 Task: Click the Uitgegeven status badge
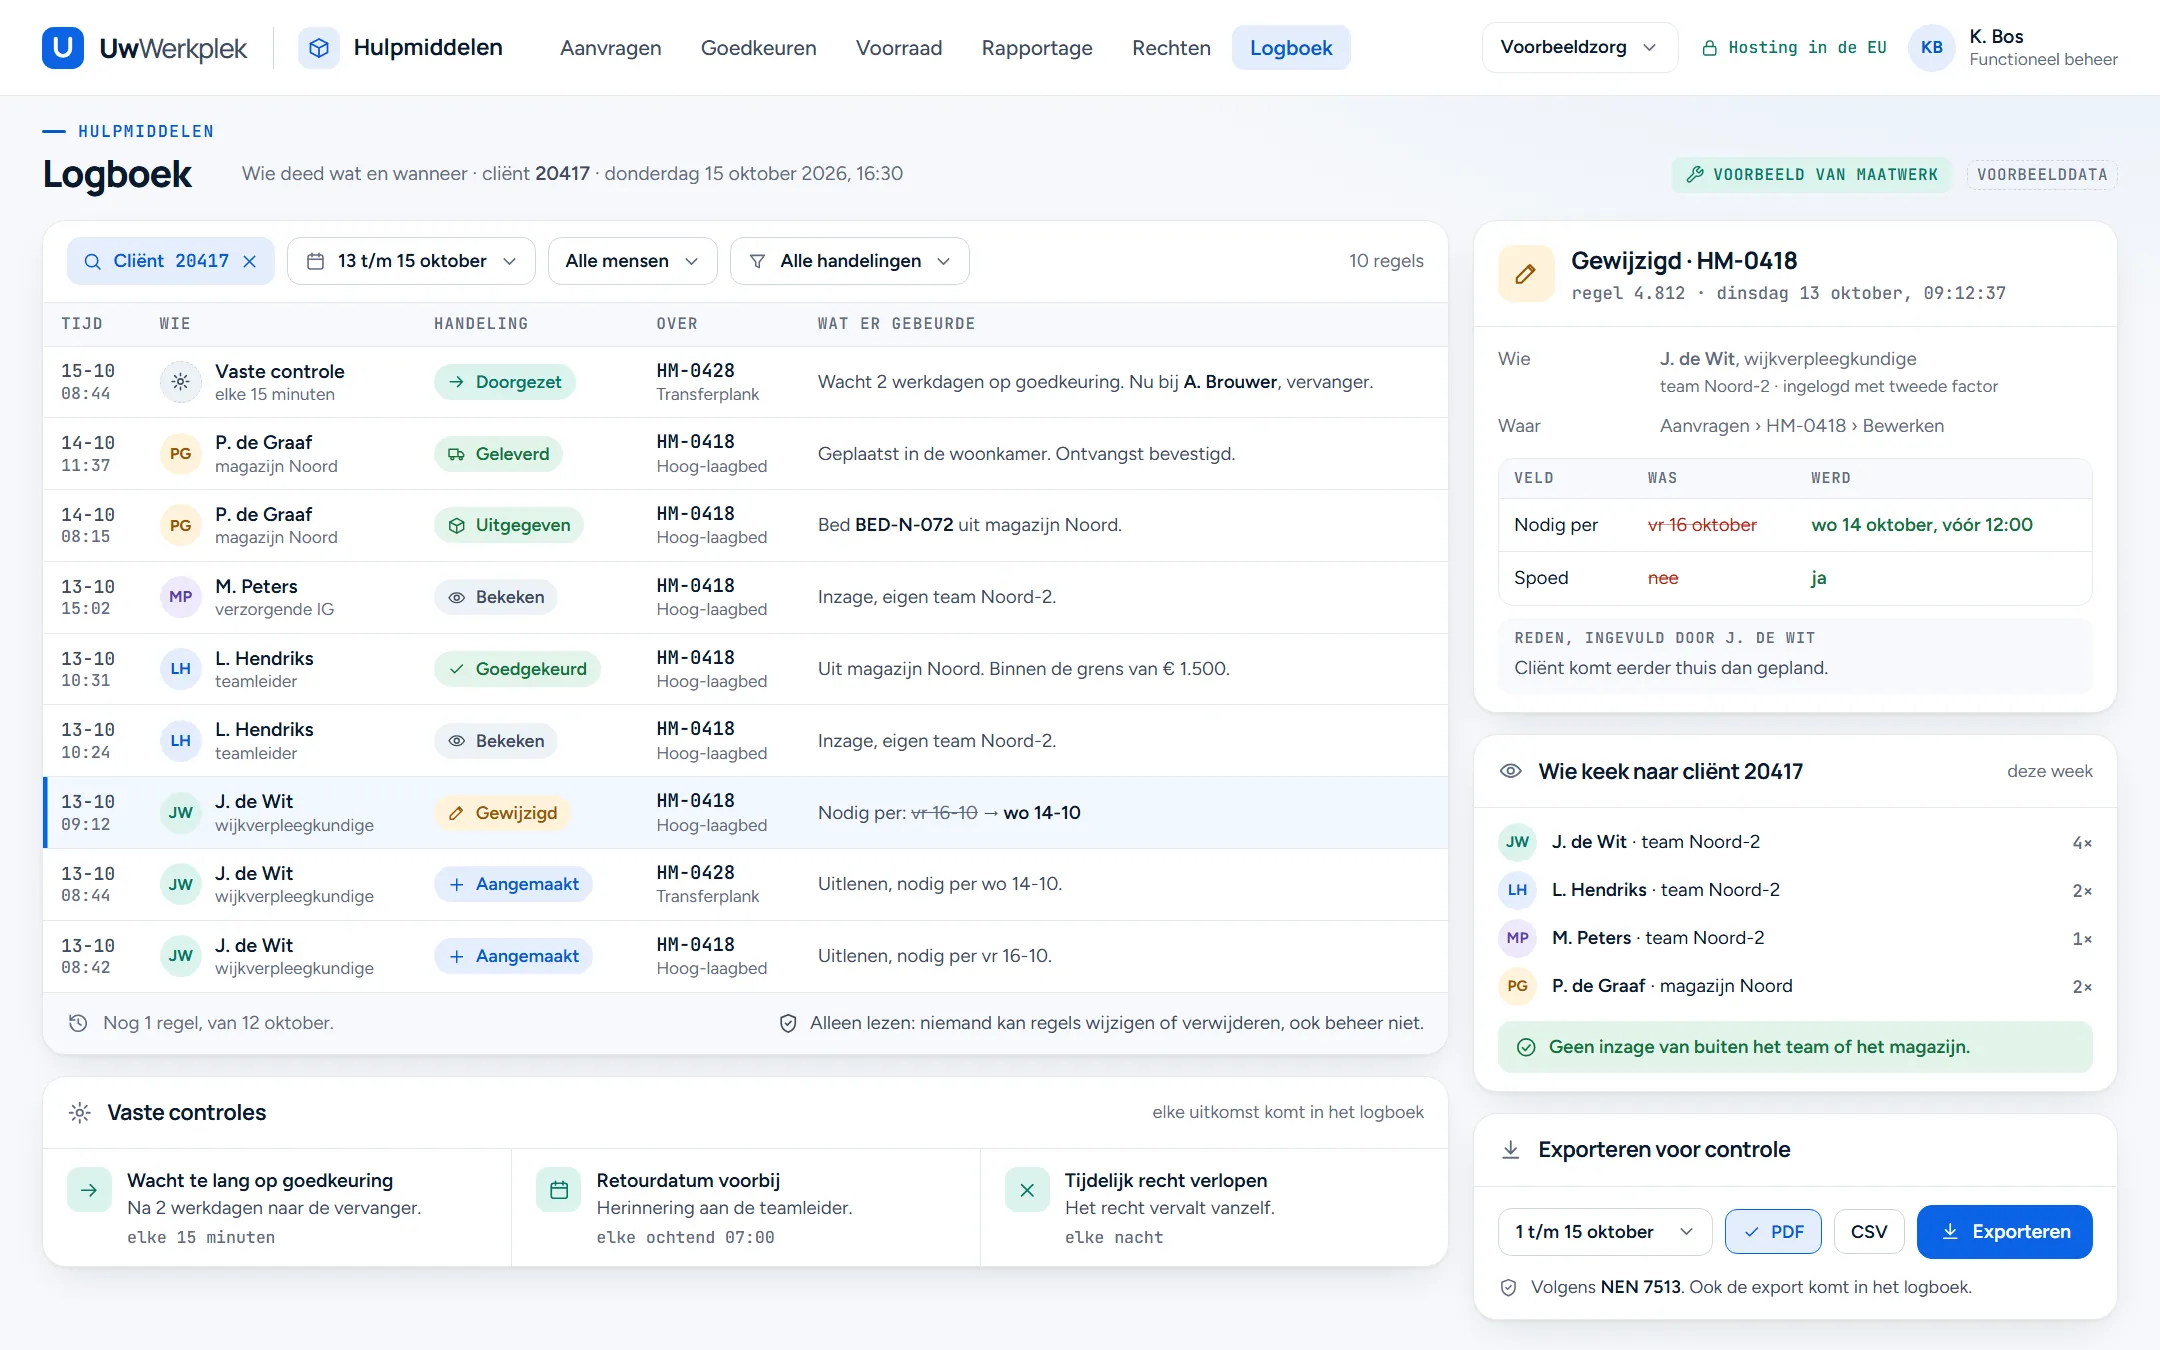click(509, 526)
